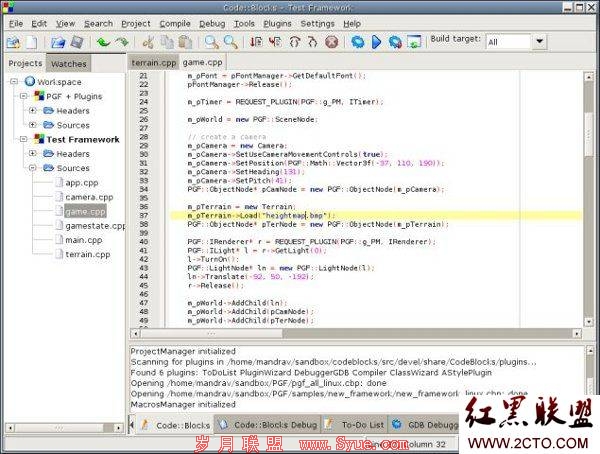This screenshot has height=454, width=600.
Task: Click the Find magnifier icon
Action: point(212,42)
